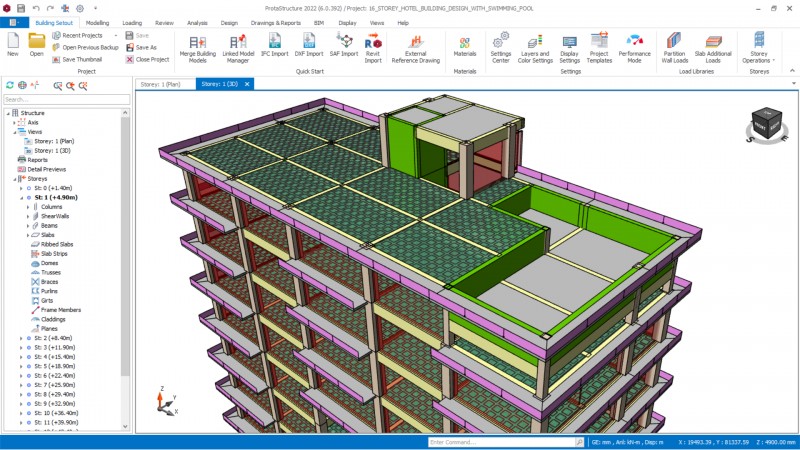Collapse the Structure root node
The height and width of the screenshot is (450, 800).
[8, 113]
